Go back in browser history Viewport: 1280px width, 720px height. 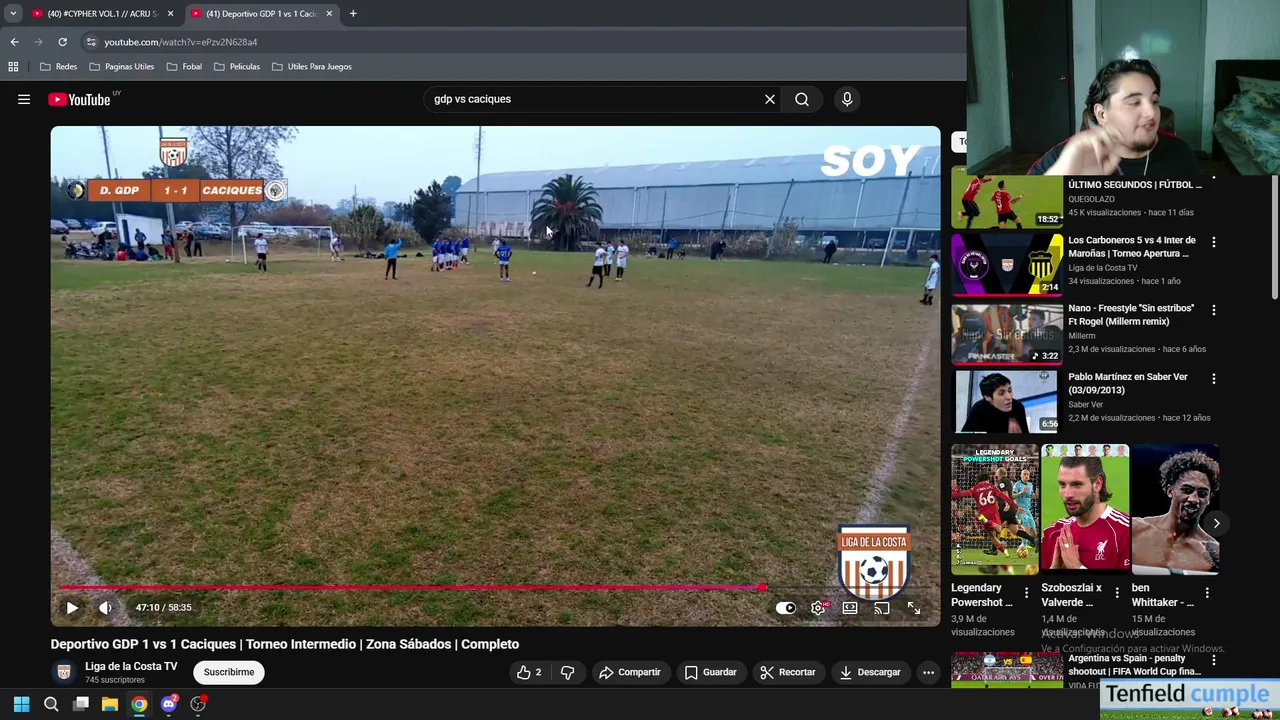click(x=14, y=42)
